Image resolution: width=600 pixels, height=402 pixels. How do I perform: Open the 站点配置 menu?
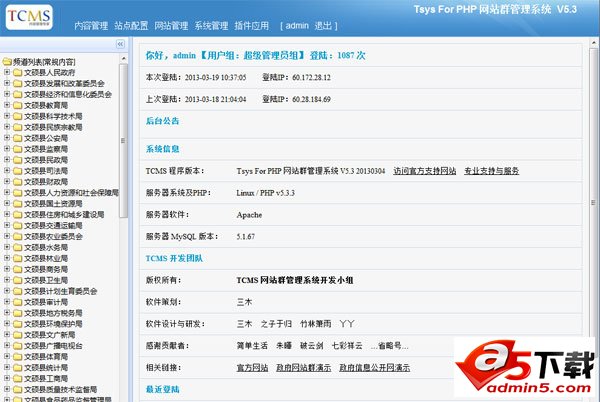click(131, 26)
